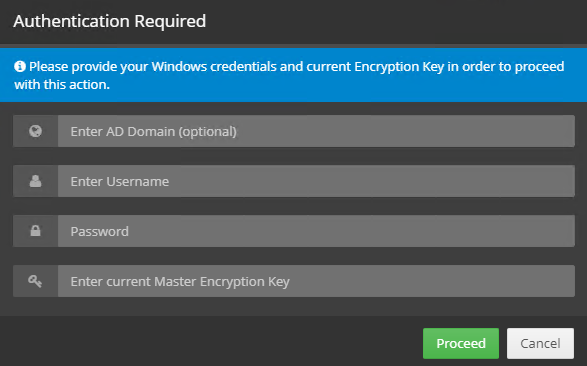Screen dimensions: 587x366
Task: Click the blue information banner message
Action: point(294,75)
